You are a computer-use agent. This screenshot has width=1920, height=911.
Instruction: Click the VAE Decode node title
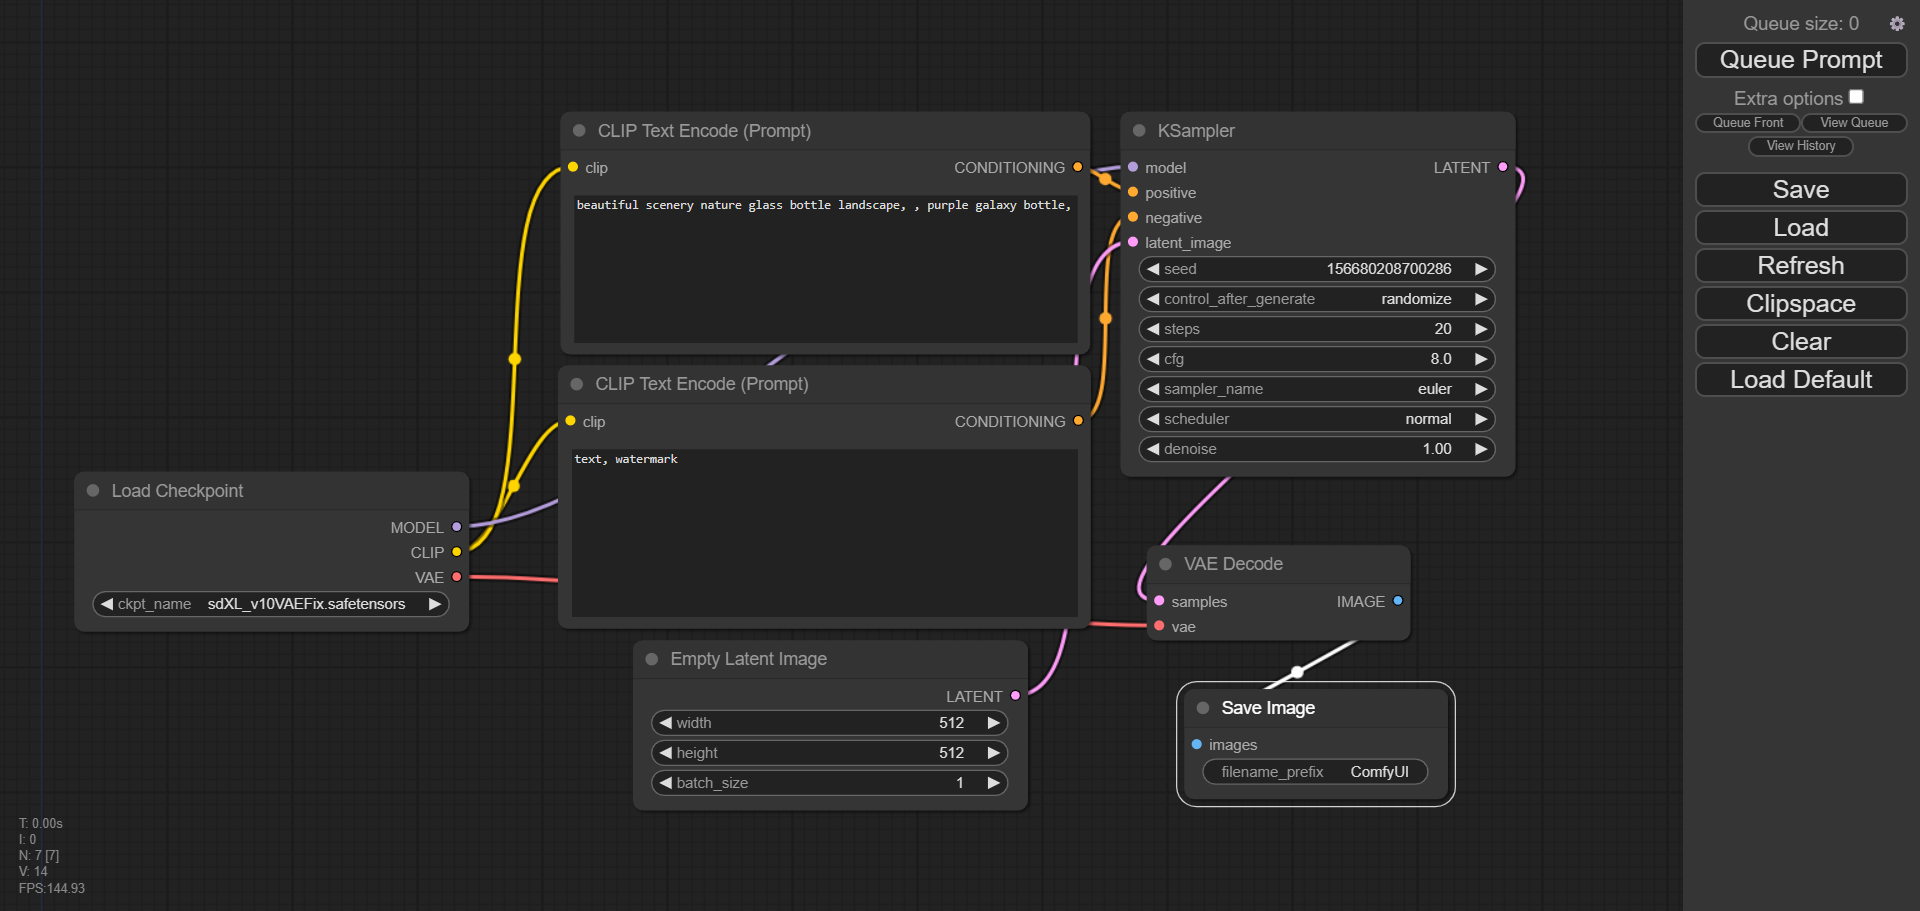[1233, 564]
